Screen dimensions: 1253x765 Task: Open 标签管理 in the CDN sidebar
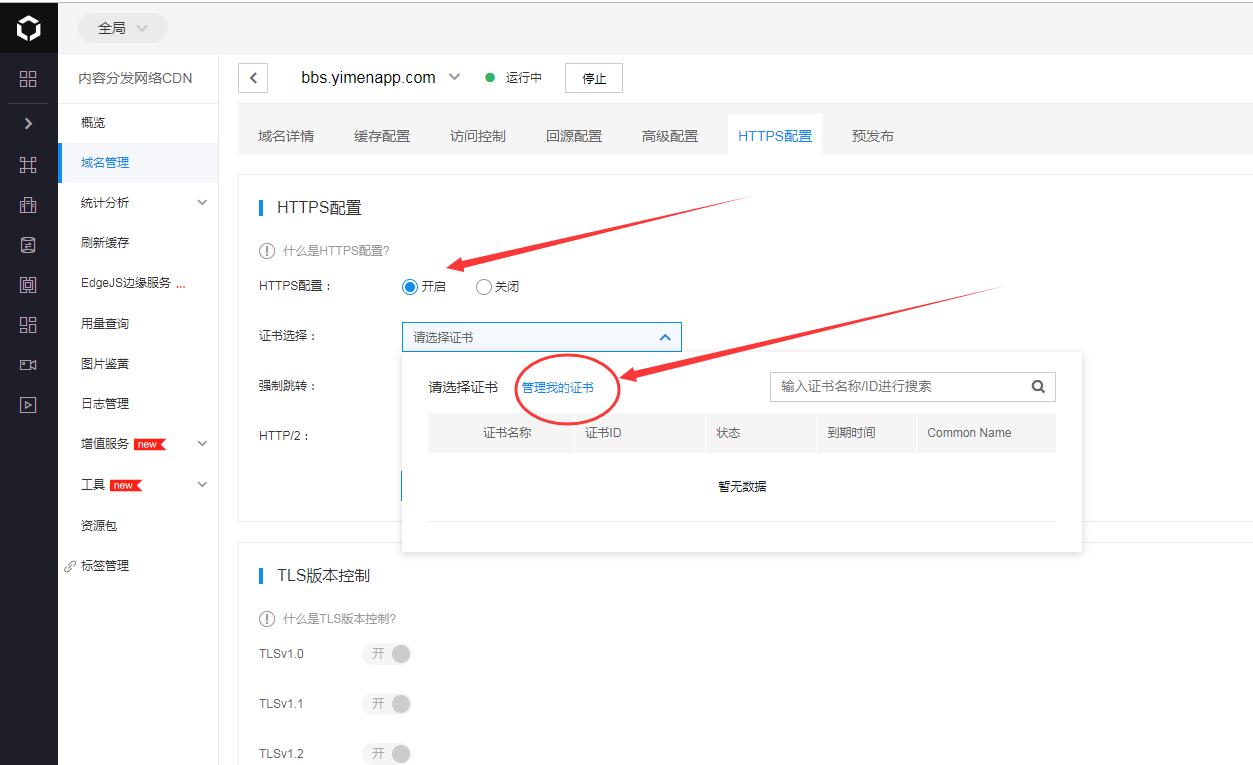[x=105, y=566]
